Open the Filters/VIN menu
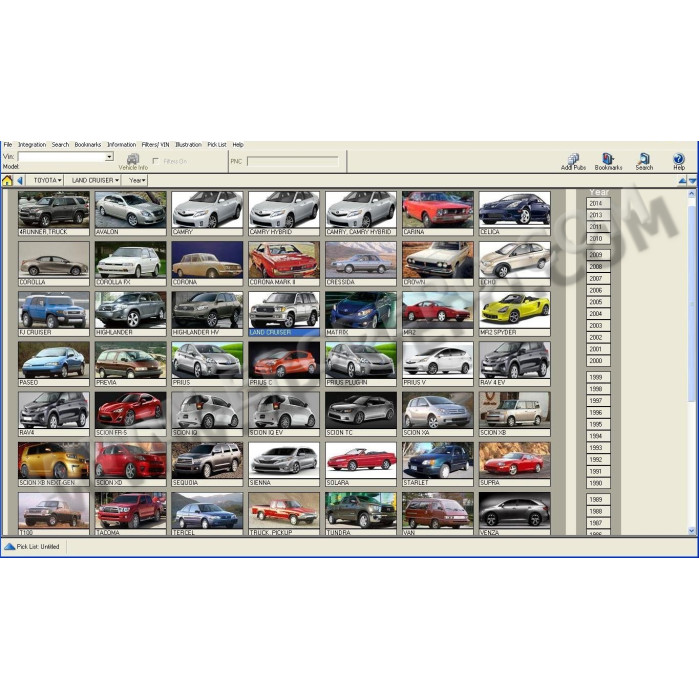This screenshot has height=700, width=700. click(x=155, y=145)
